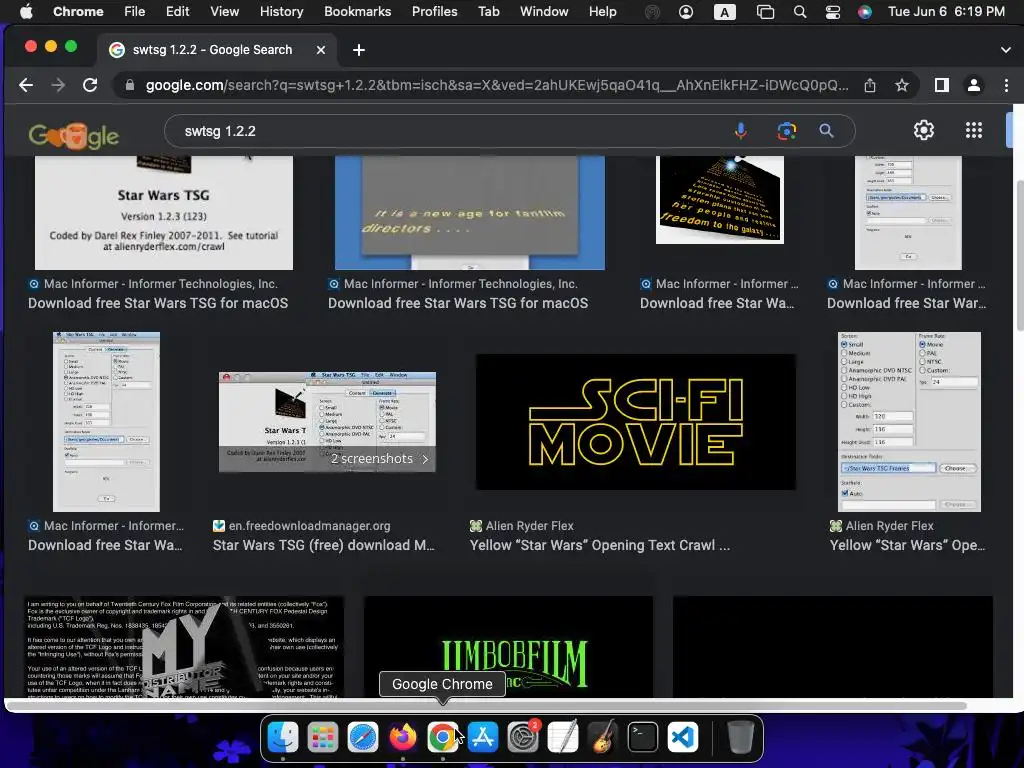Viewport: 1024px width, 768px height.
Task: Open the yellow crawl text thumbnail
Action: 720,200
